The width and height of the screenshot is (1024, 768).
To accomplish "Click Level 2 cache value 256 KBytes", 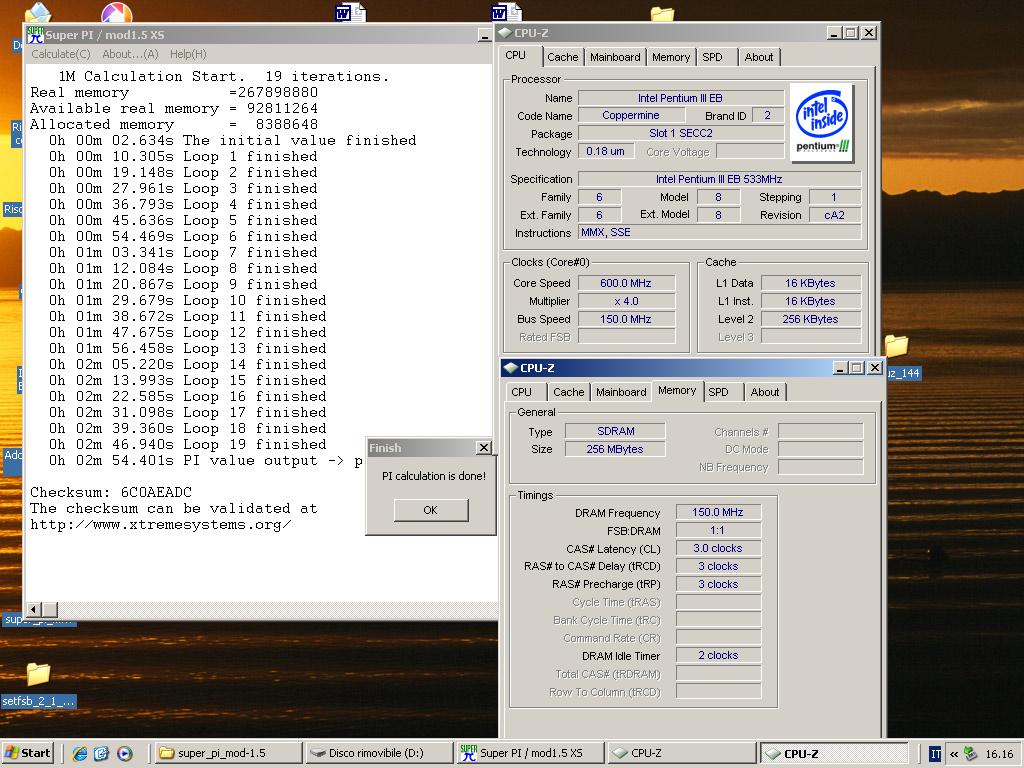I will click(x=810, y=319).
